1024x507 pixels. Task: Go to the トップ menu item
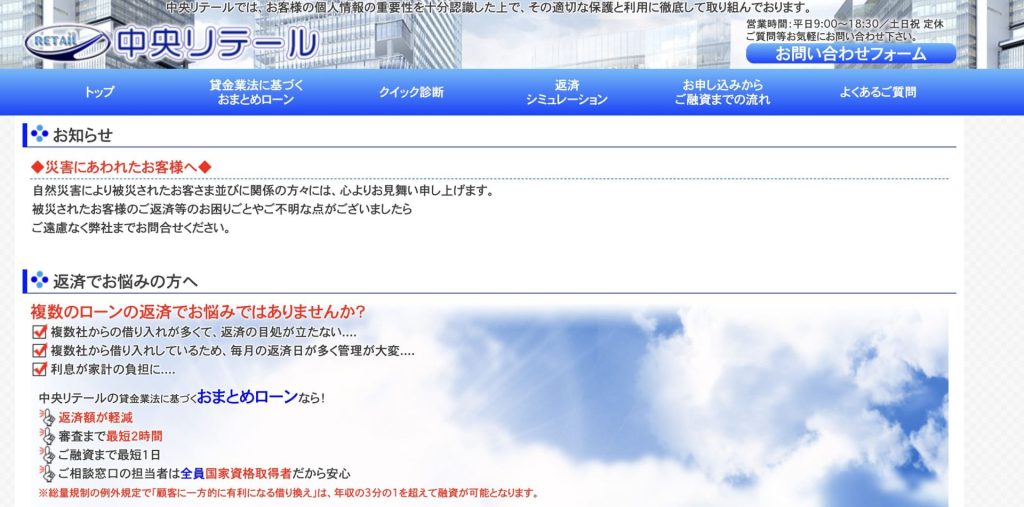pos(99,92)
